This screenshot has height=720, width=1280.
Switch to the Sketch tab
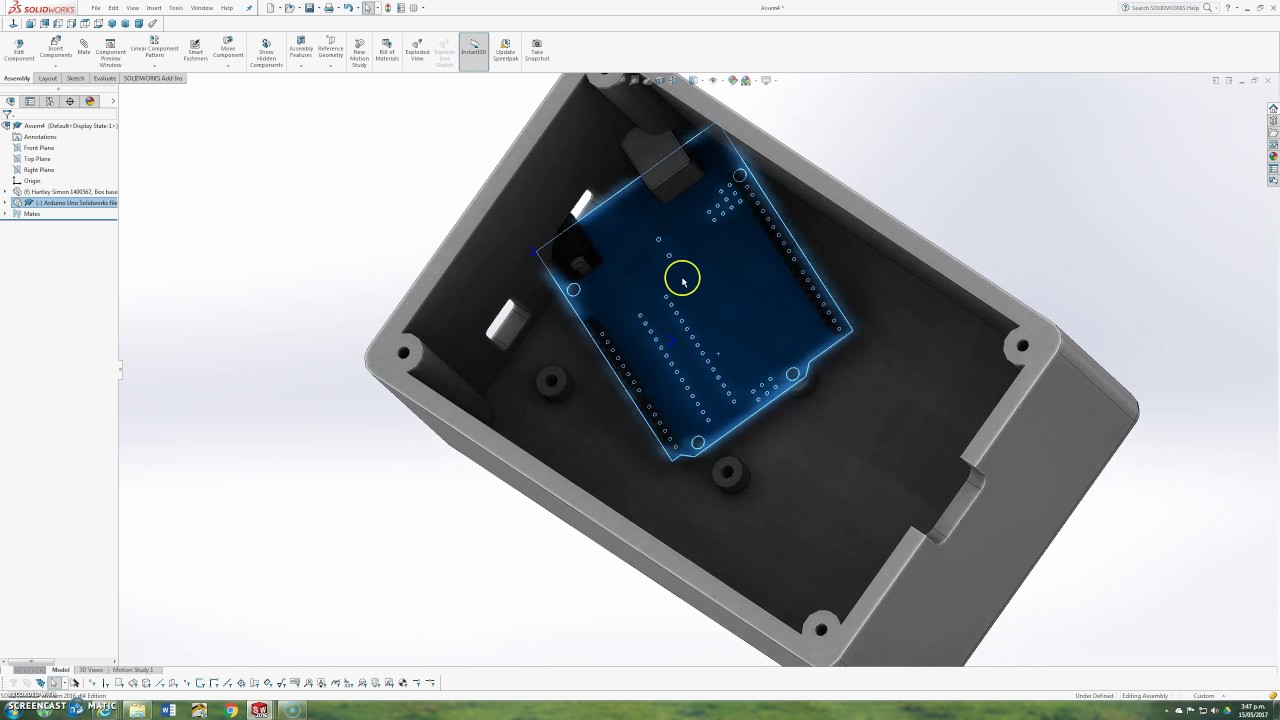pyautogui.click(x=75, y=78)
